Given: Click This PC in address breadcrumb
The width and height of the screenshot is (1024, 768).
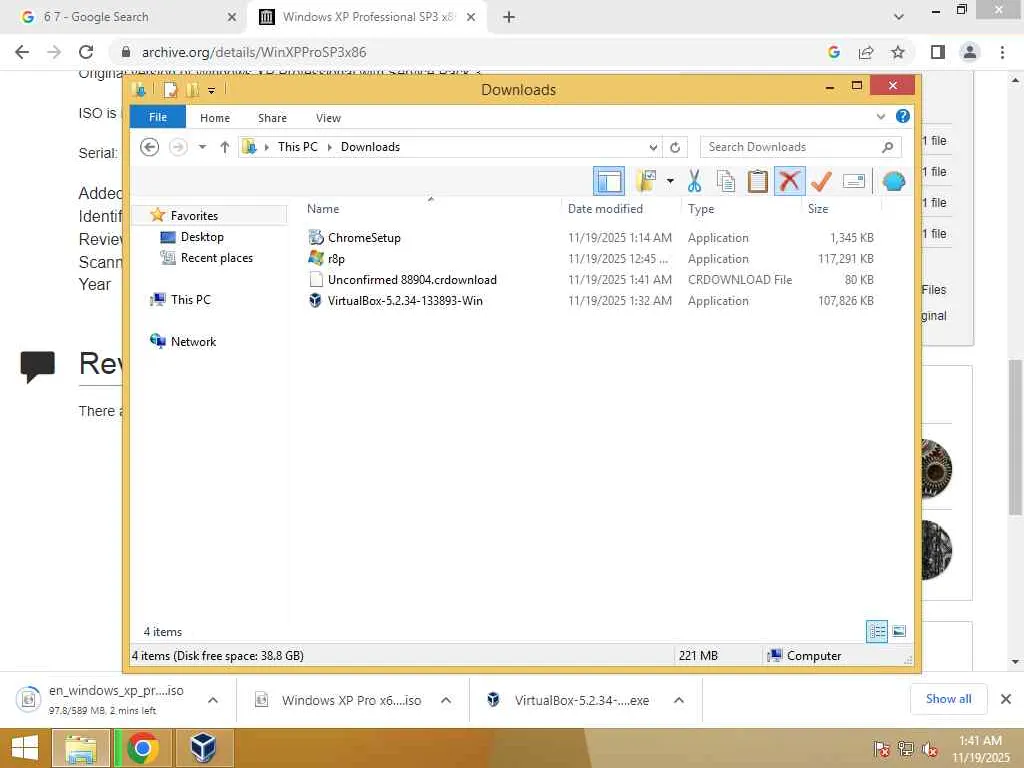Looking at the screenshot, I should 298,147.
